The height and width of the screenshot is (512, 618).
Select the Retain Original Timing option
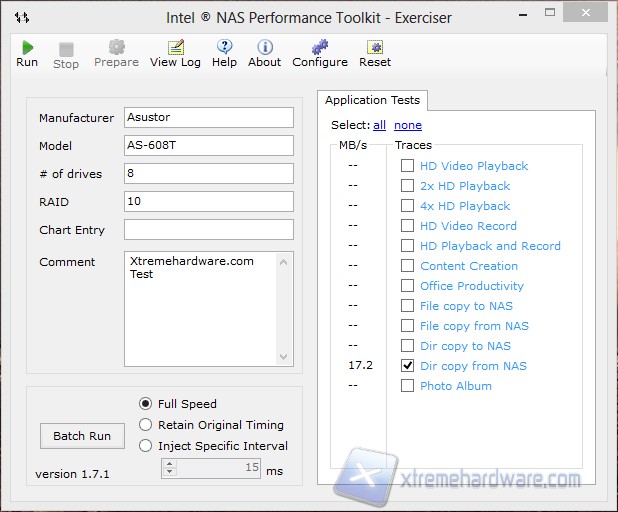[x=146, y=425]
